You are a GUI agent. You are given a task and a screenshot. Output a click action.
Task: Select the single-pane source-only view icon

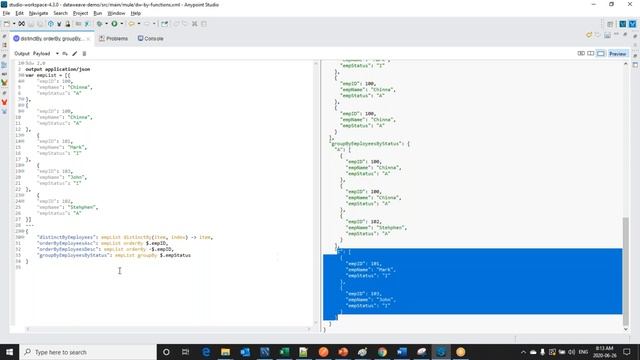[x=600, y=53]
